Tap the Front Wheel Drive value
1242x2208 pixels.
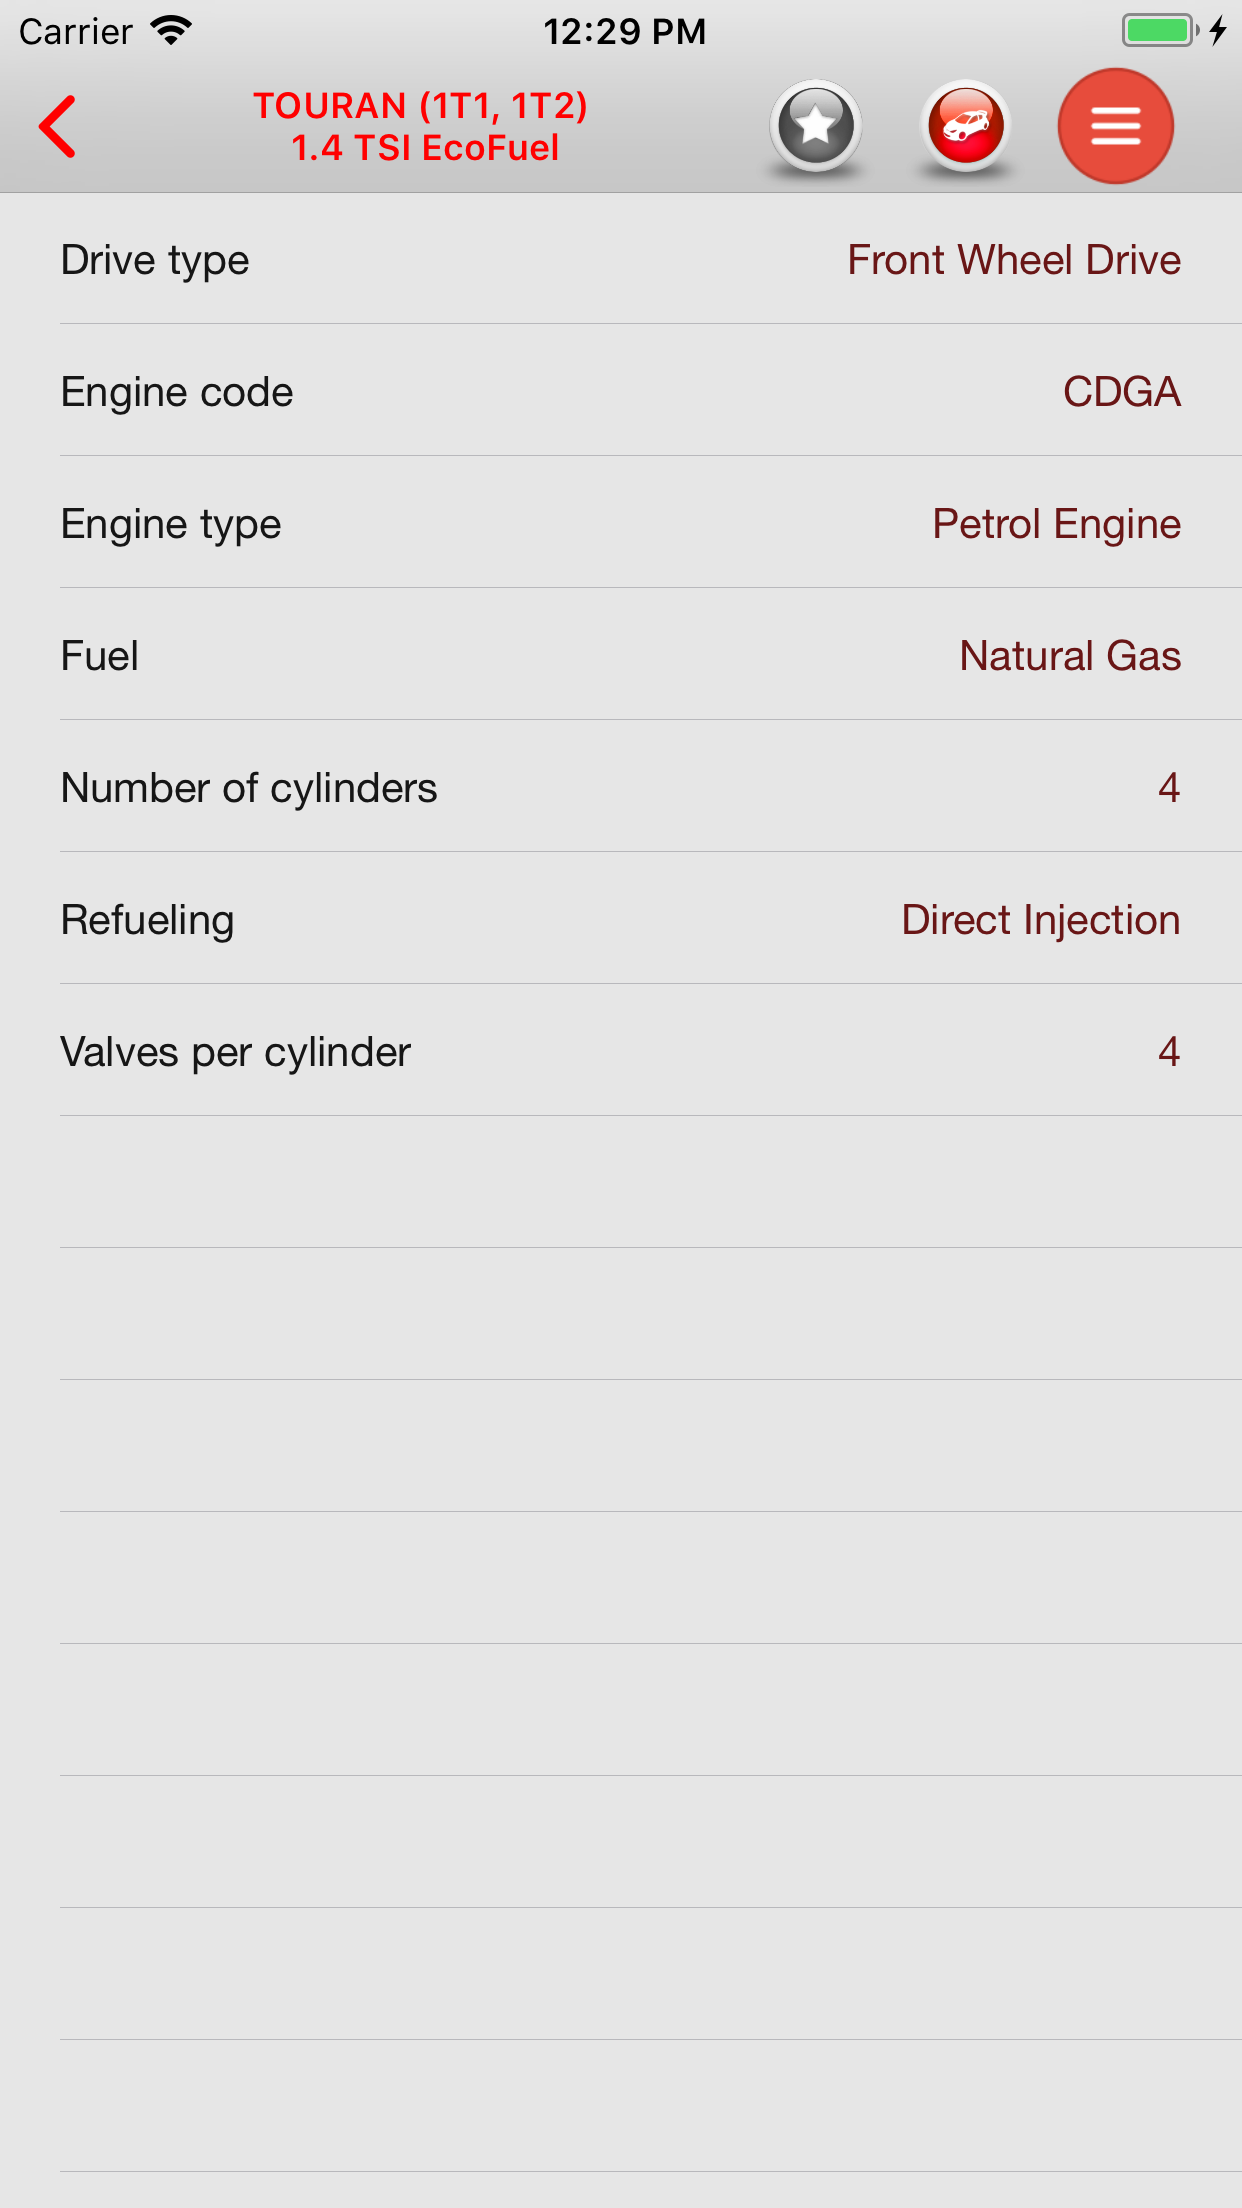tap(1014, 260)
